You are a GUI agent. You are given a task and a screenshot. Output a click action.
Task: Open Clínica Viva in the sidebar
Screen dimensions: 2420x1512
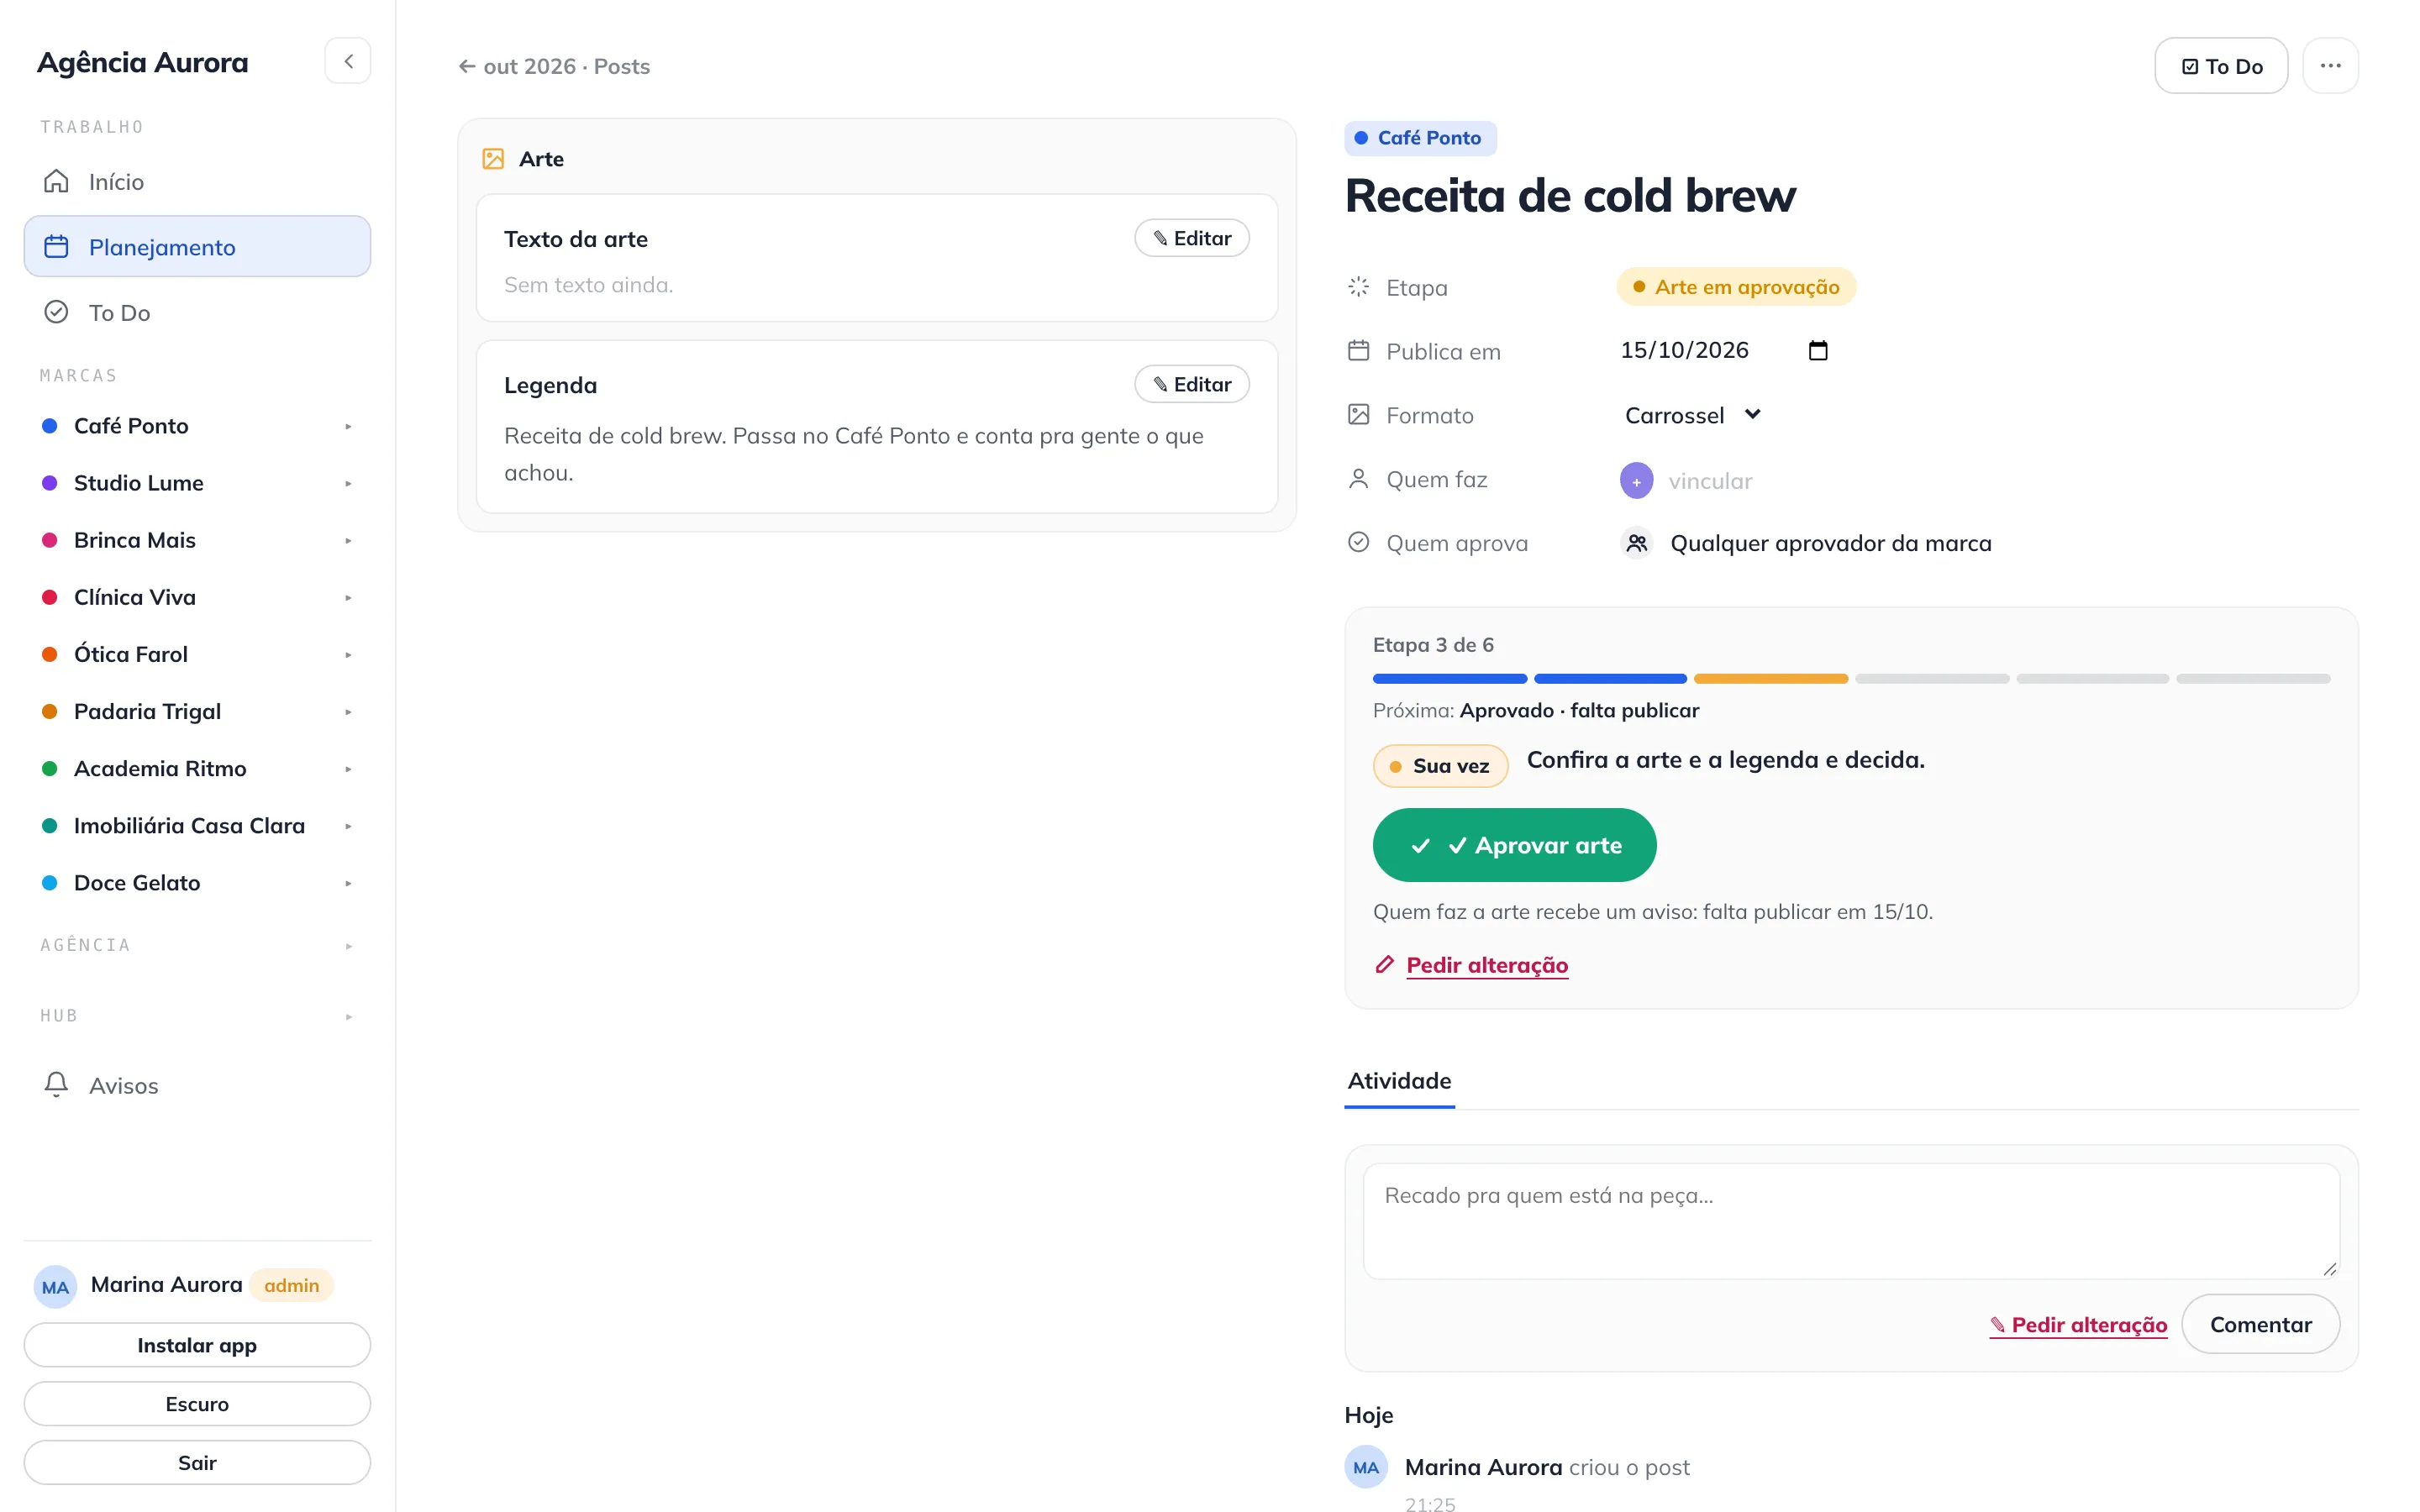(135, 597)
